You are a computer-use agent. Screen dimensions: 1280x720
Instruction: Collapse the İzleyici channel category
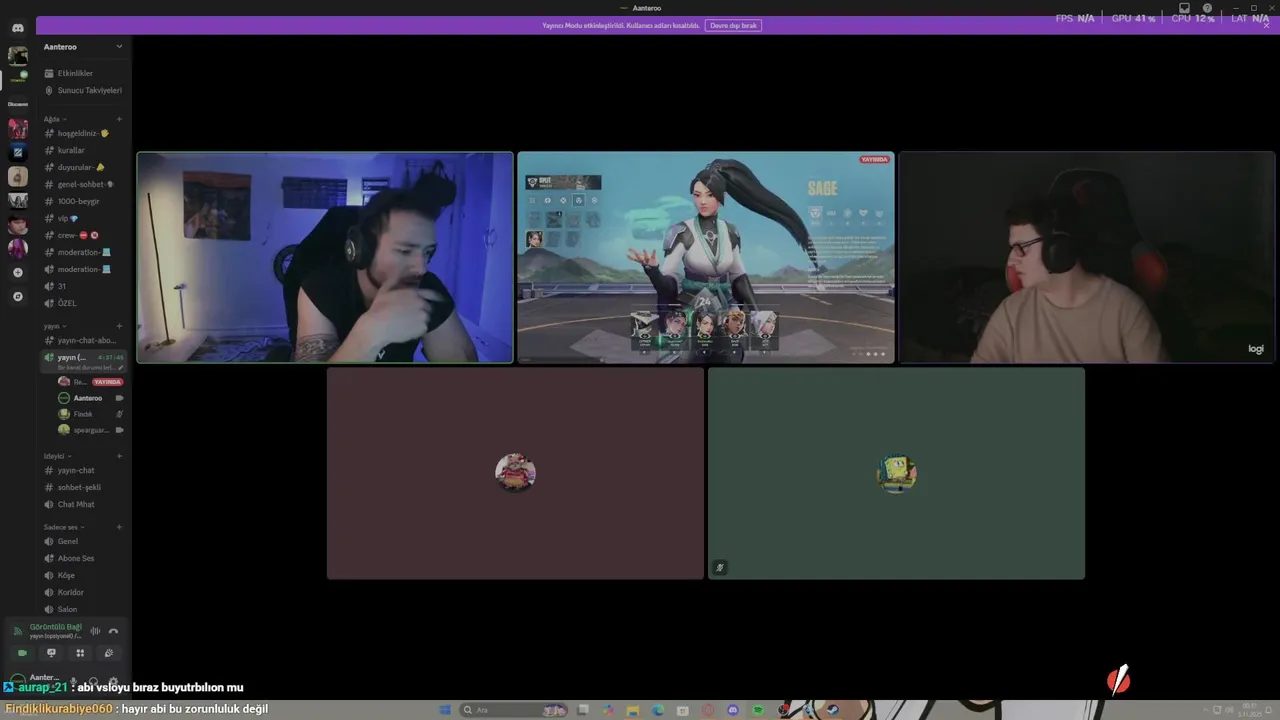pyautogui.click(x=56, y=456)
